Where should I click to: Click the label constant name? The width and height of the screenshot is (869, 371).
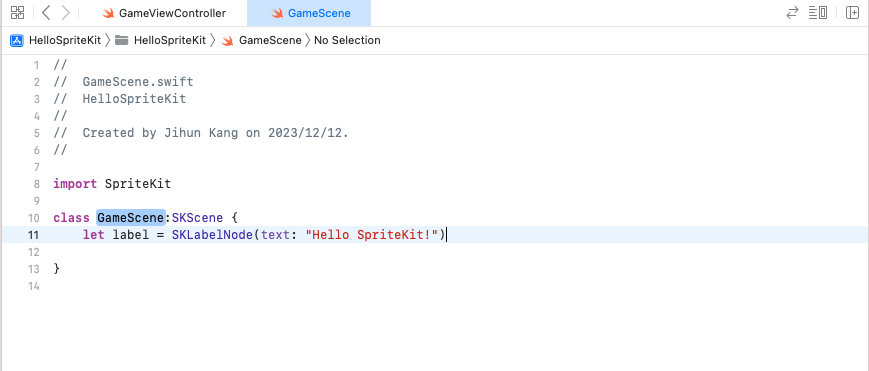[x=131, y=235]
